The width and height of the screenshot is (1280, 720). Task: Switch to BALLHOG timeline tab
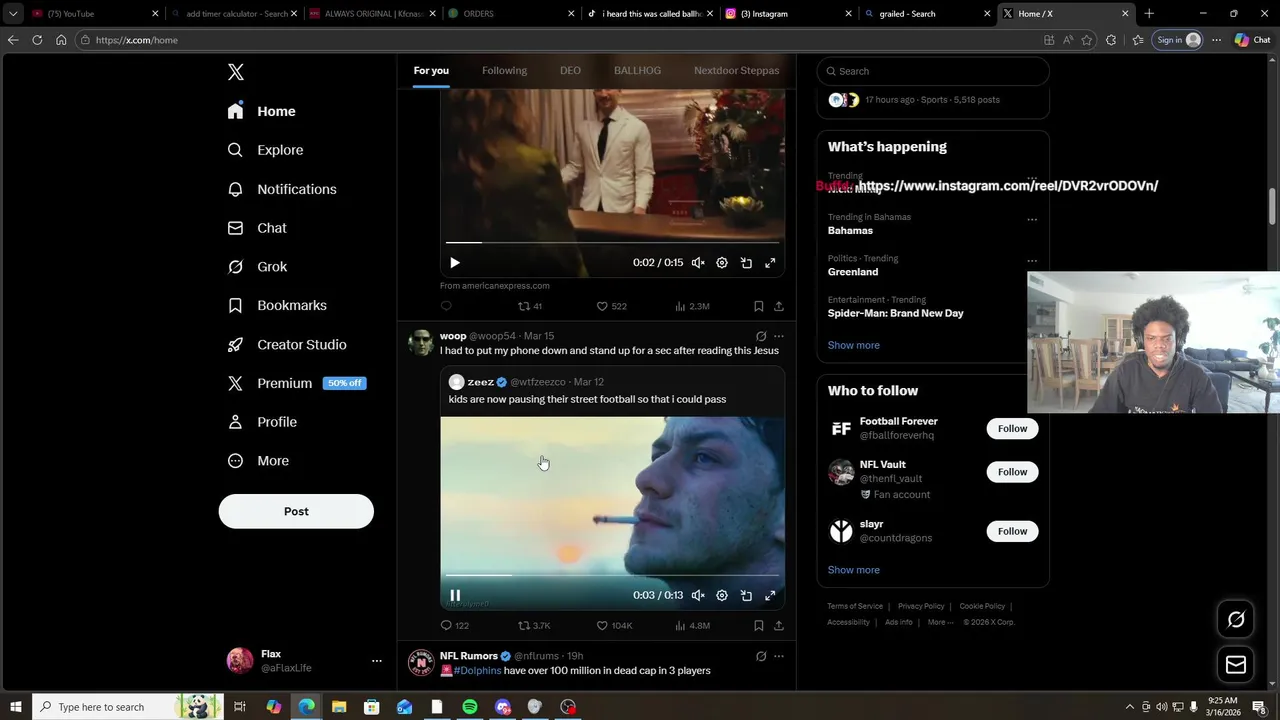pos(637,70)
